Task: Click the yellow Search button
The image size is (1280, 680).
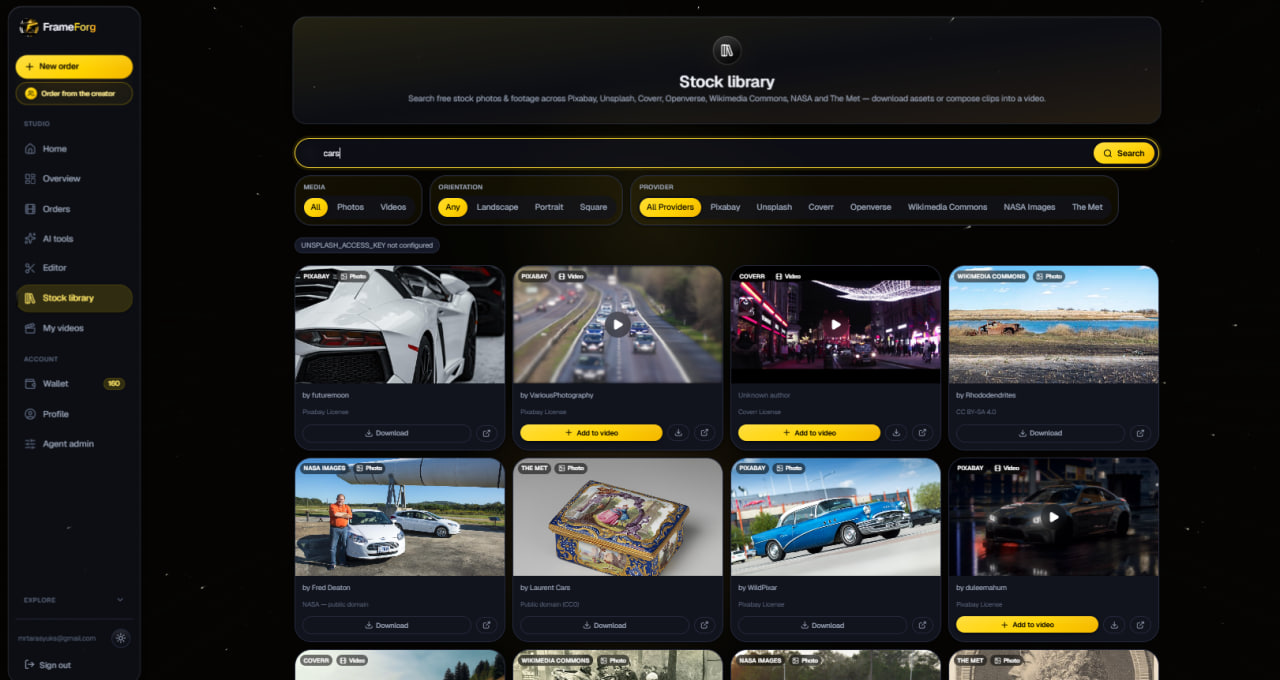Action: [1124, 153]
